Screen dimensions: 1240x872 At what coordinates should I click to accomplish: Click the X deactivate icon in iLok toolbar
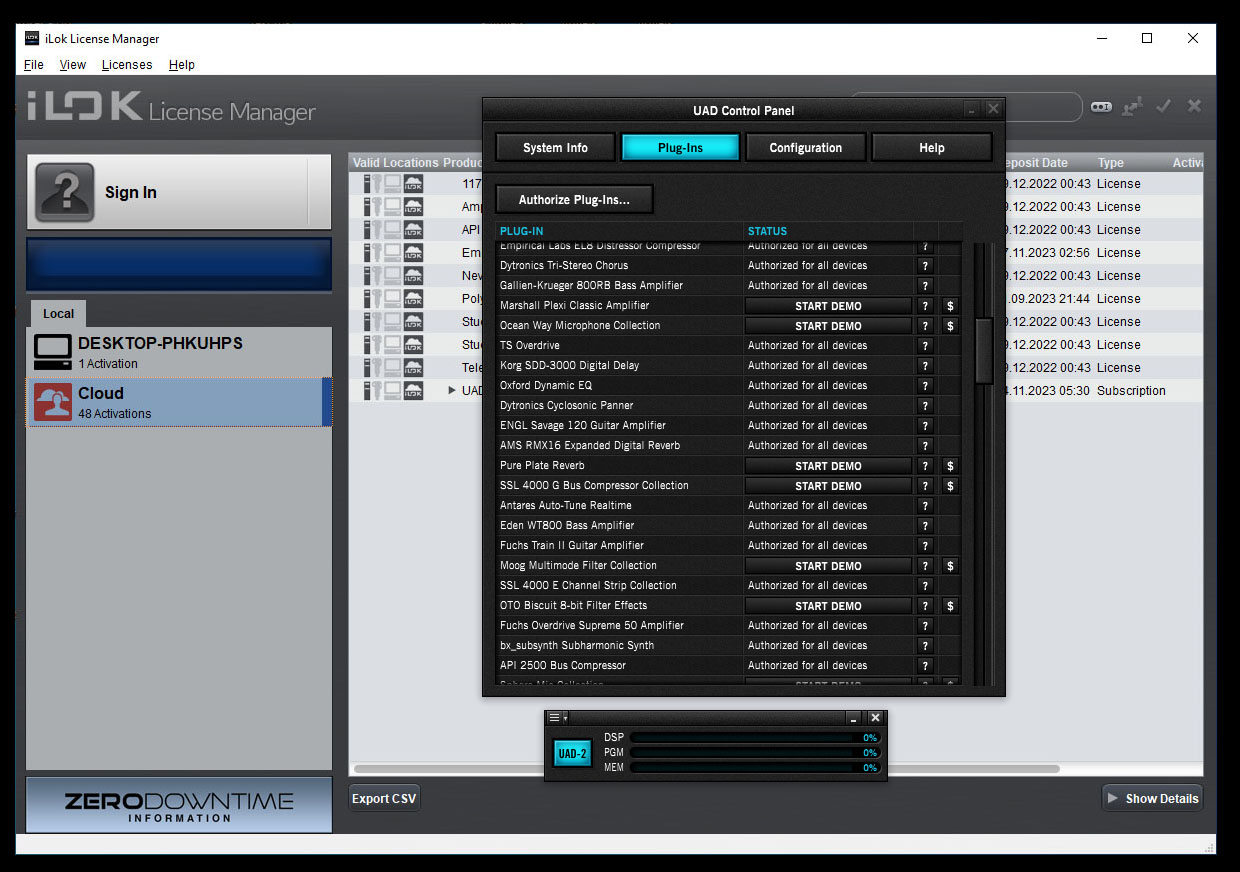pyautogui.click(x=1194, y=106)
